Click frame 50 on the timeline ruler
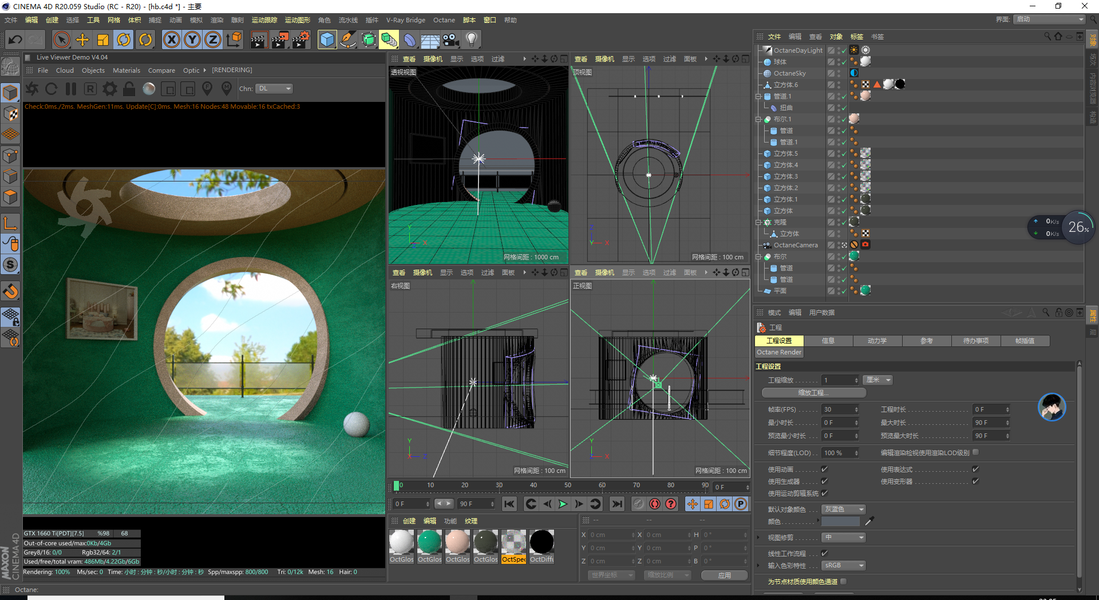Image resolution: width=1099 pixels, height=600 pixels. pos(568,485)
